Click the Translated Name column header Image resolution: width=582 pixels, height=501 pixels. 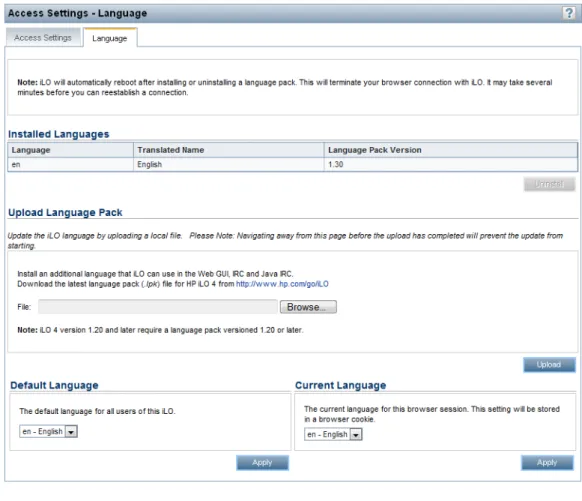coord(229,150)
